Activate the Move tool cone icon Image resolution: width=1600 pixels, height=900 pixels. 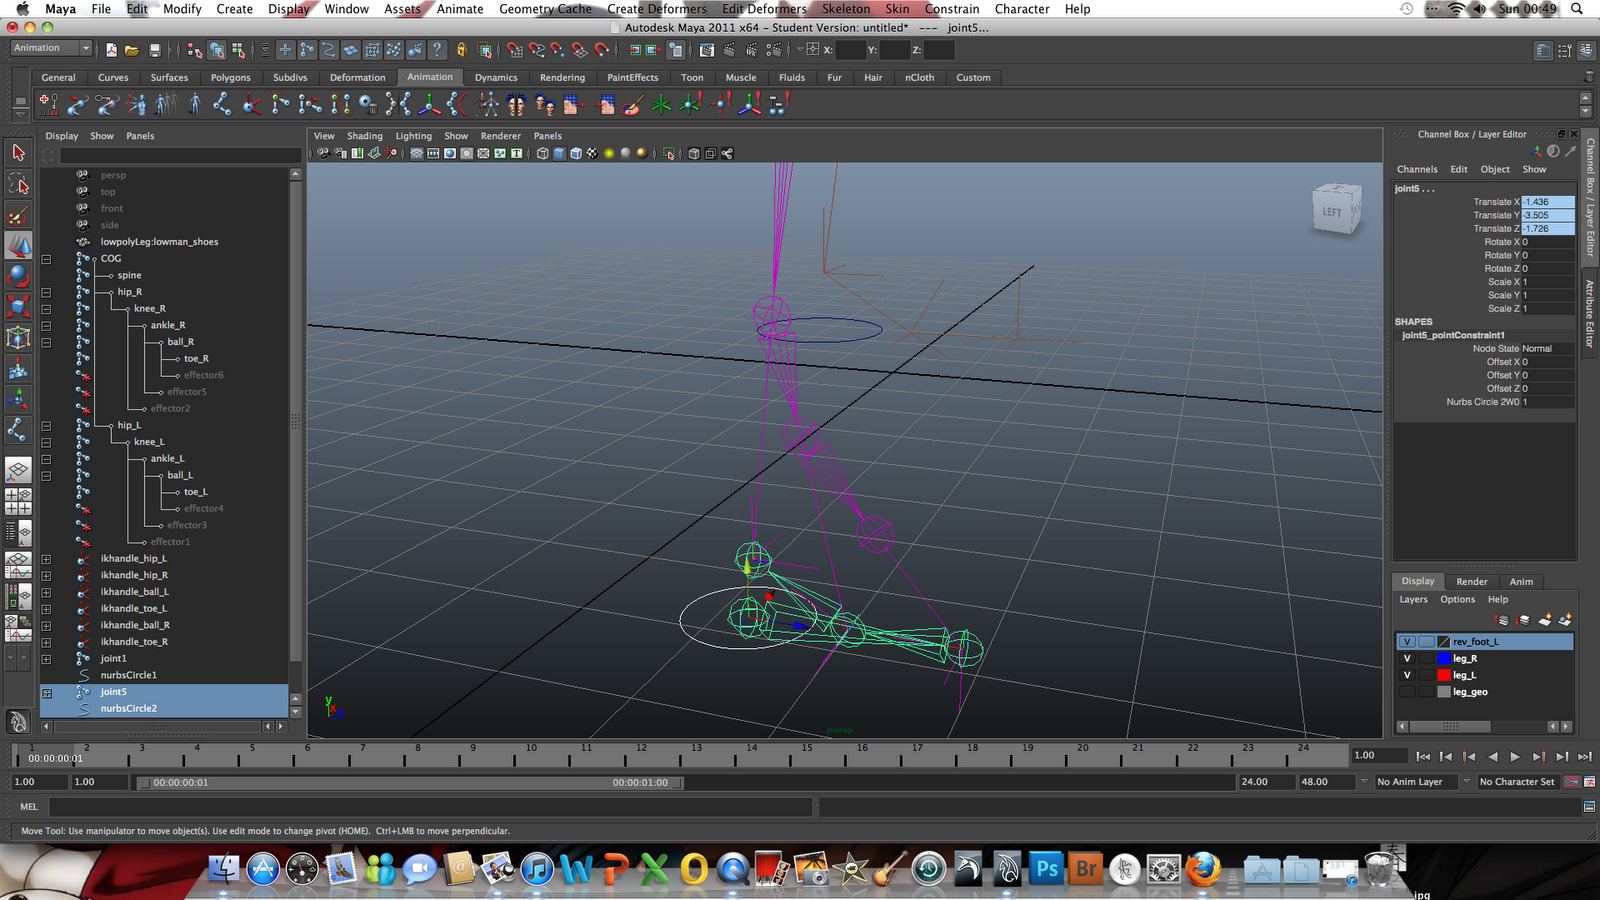click(x=18, y=246)
